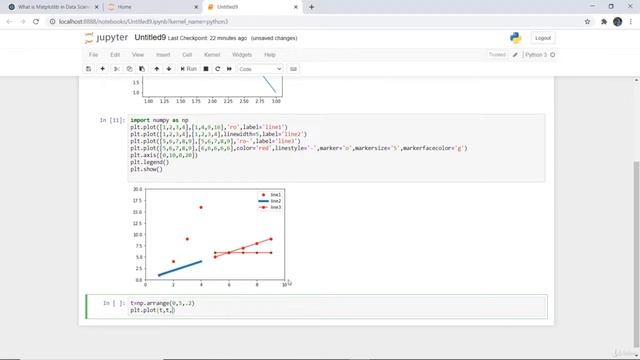Bookmark this page star icon

587,22
